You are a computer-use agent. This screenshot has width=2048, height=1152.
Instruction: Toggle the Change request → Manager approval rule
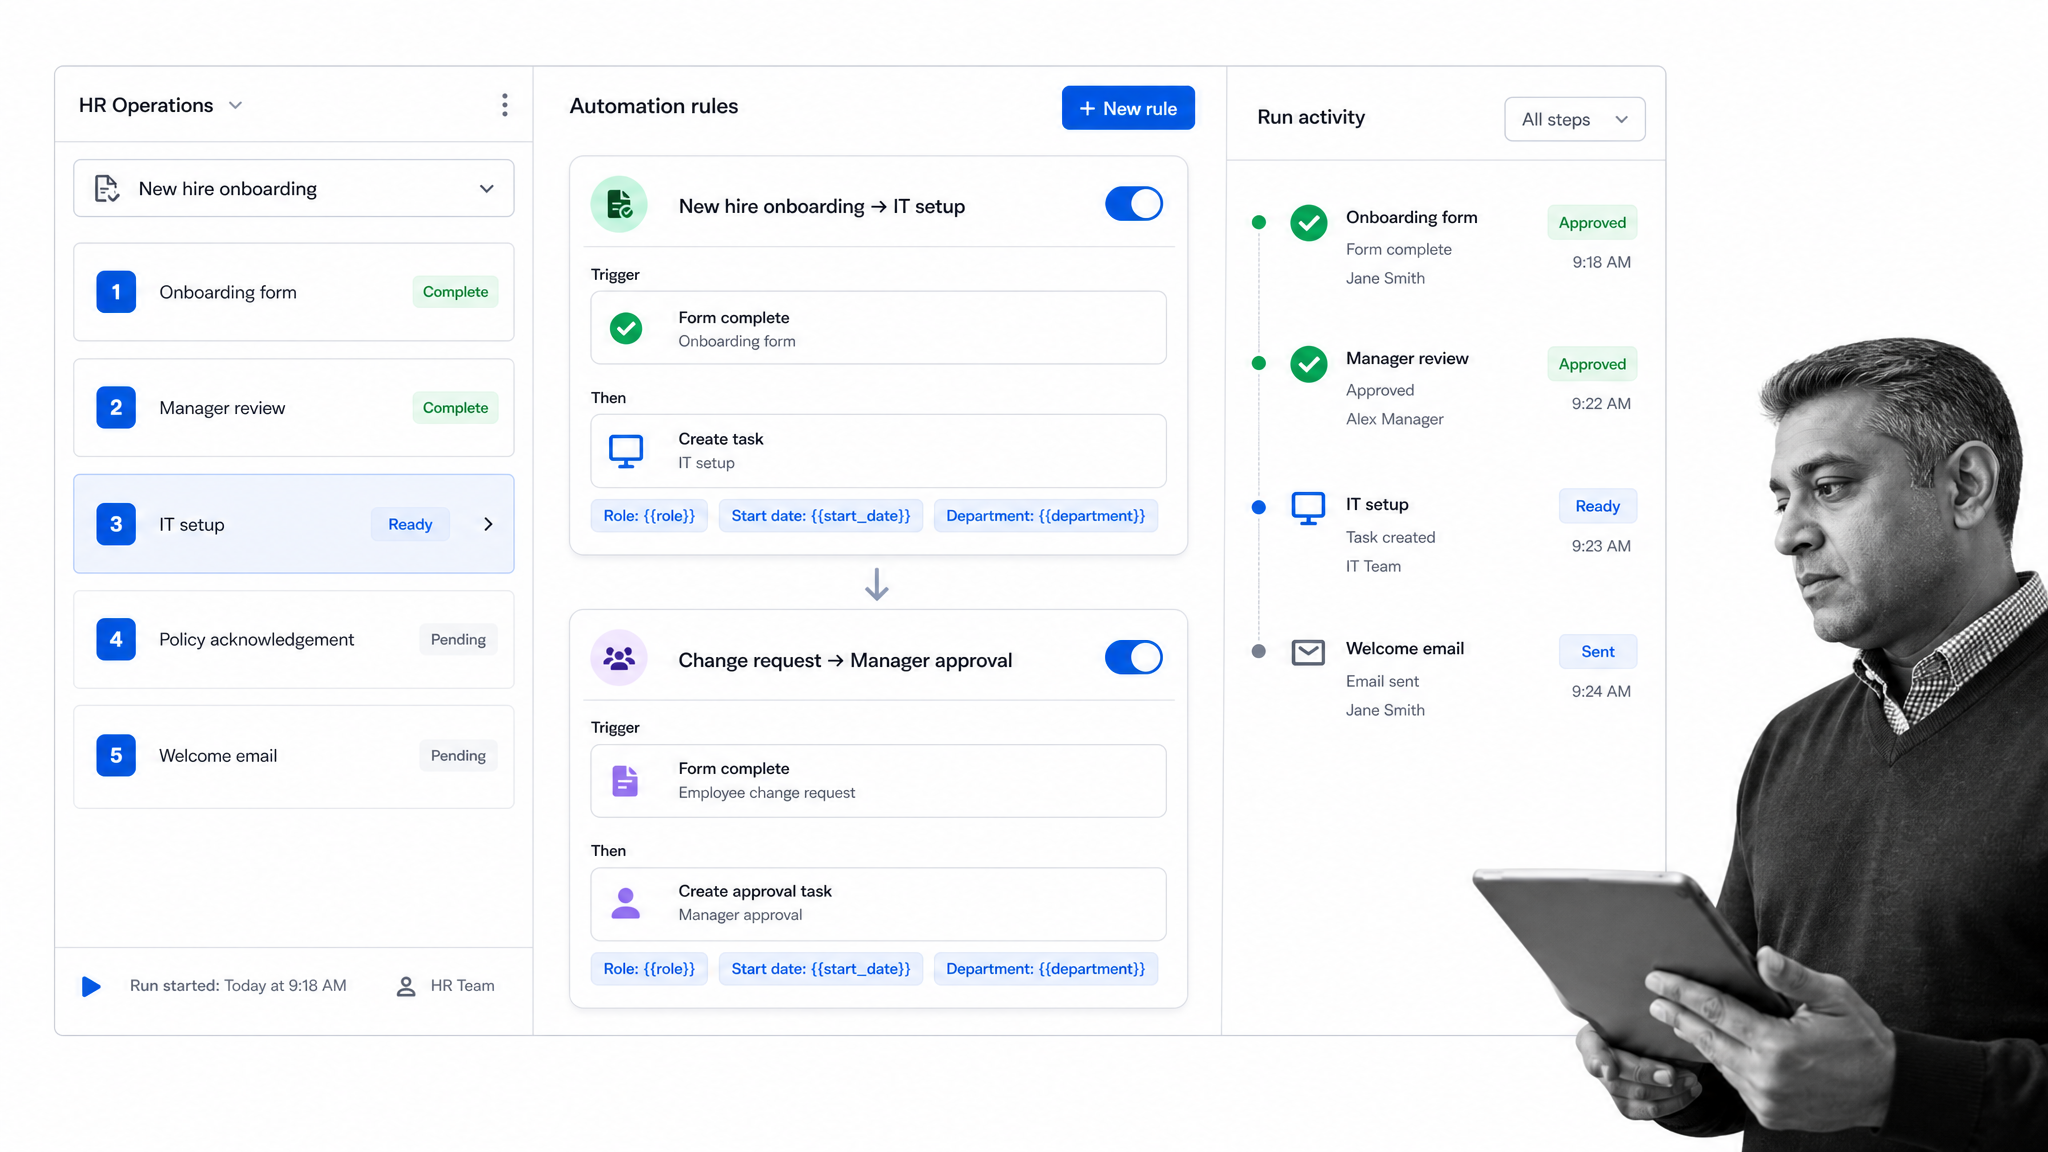pos(1134,658)
